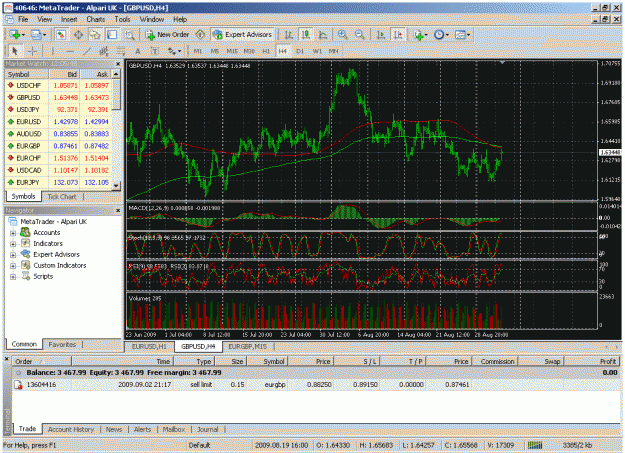Select pending order 13604416 row
The height and width of the screenshot is (453, 625).
tap(316, 384)
